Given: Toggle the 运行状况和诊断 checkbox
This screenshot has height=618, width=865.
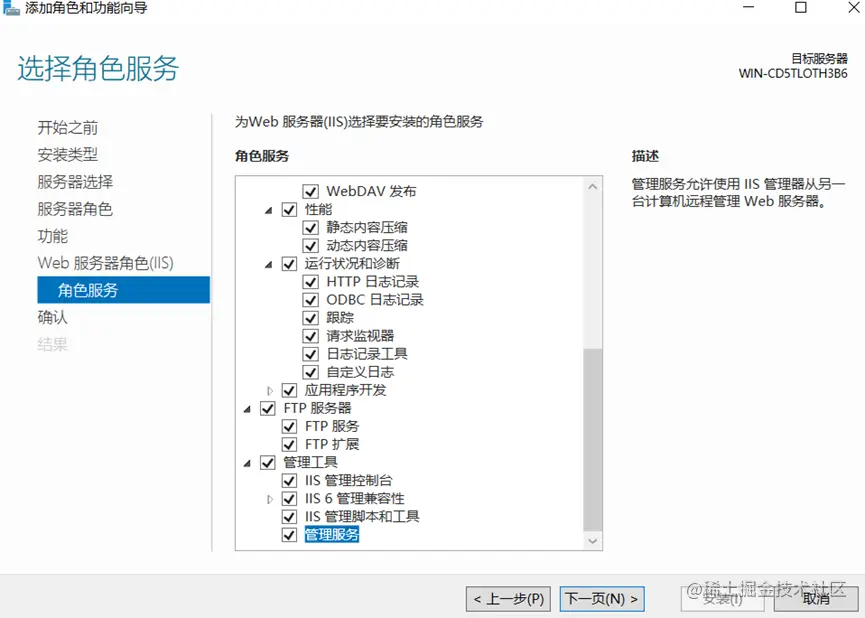Looking at the screenshot, I should coord(289,264).
